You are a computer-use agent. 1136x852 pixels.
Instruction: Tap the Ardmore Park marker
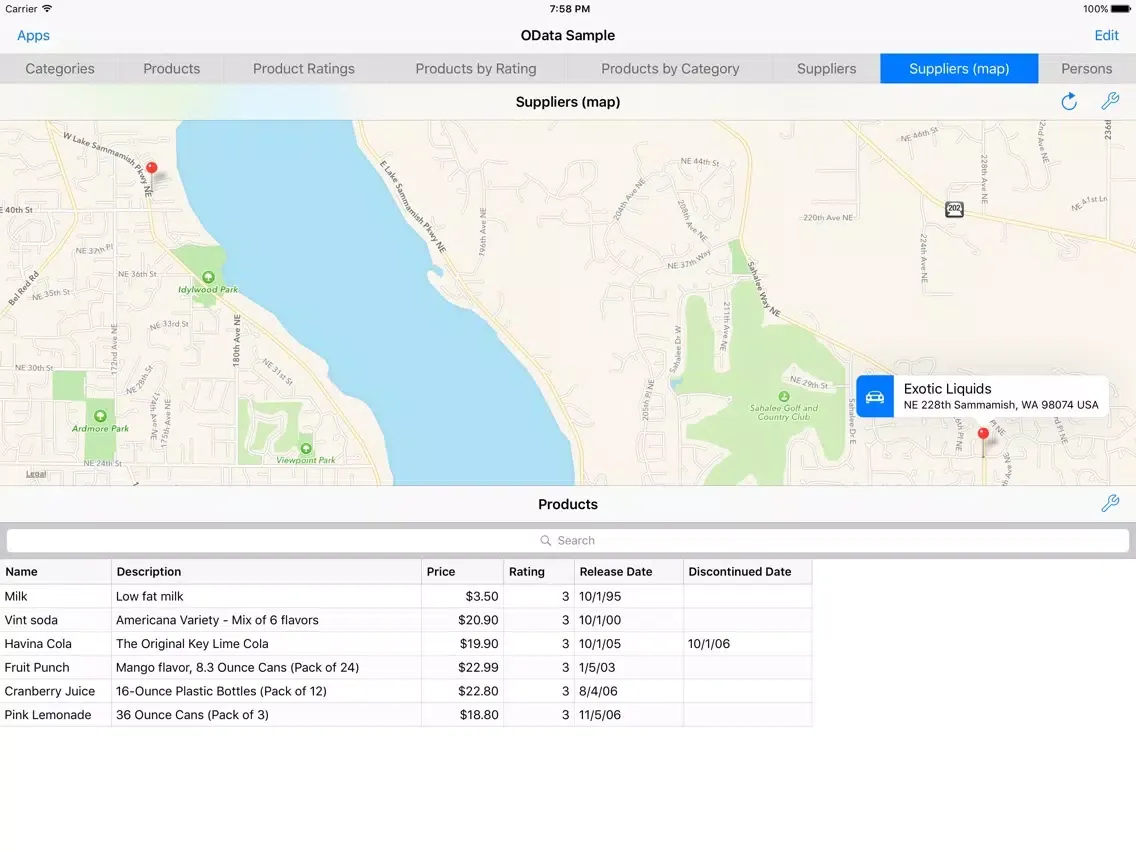(x=100, y=416)
